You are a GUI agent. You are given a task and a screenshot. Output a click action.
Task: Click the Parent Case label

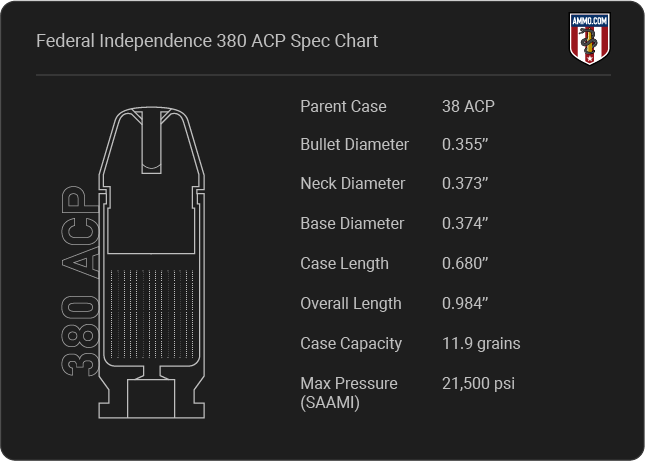click(x=343, y=107)
